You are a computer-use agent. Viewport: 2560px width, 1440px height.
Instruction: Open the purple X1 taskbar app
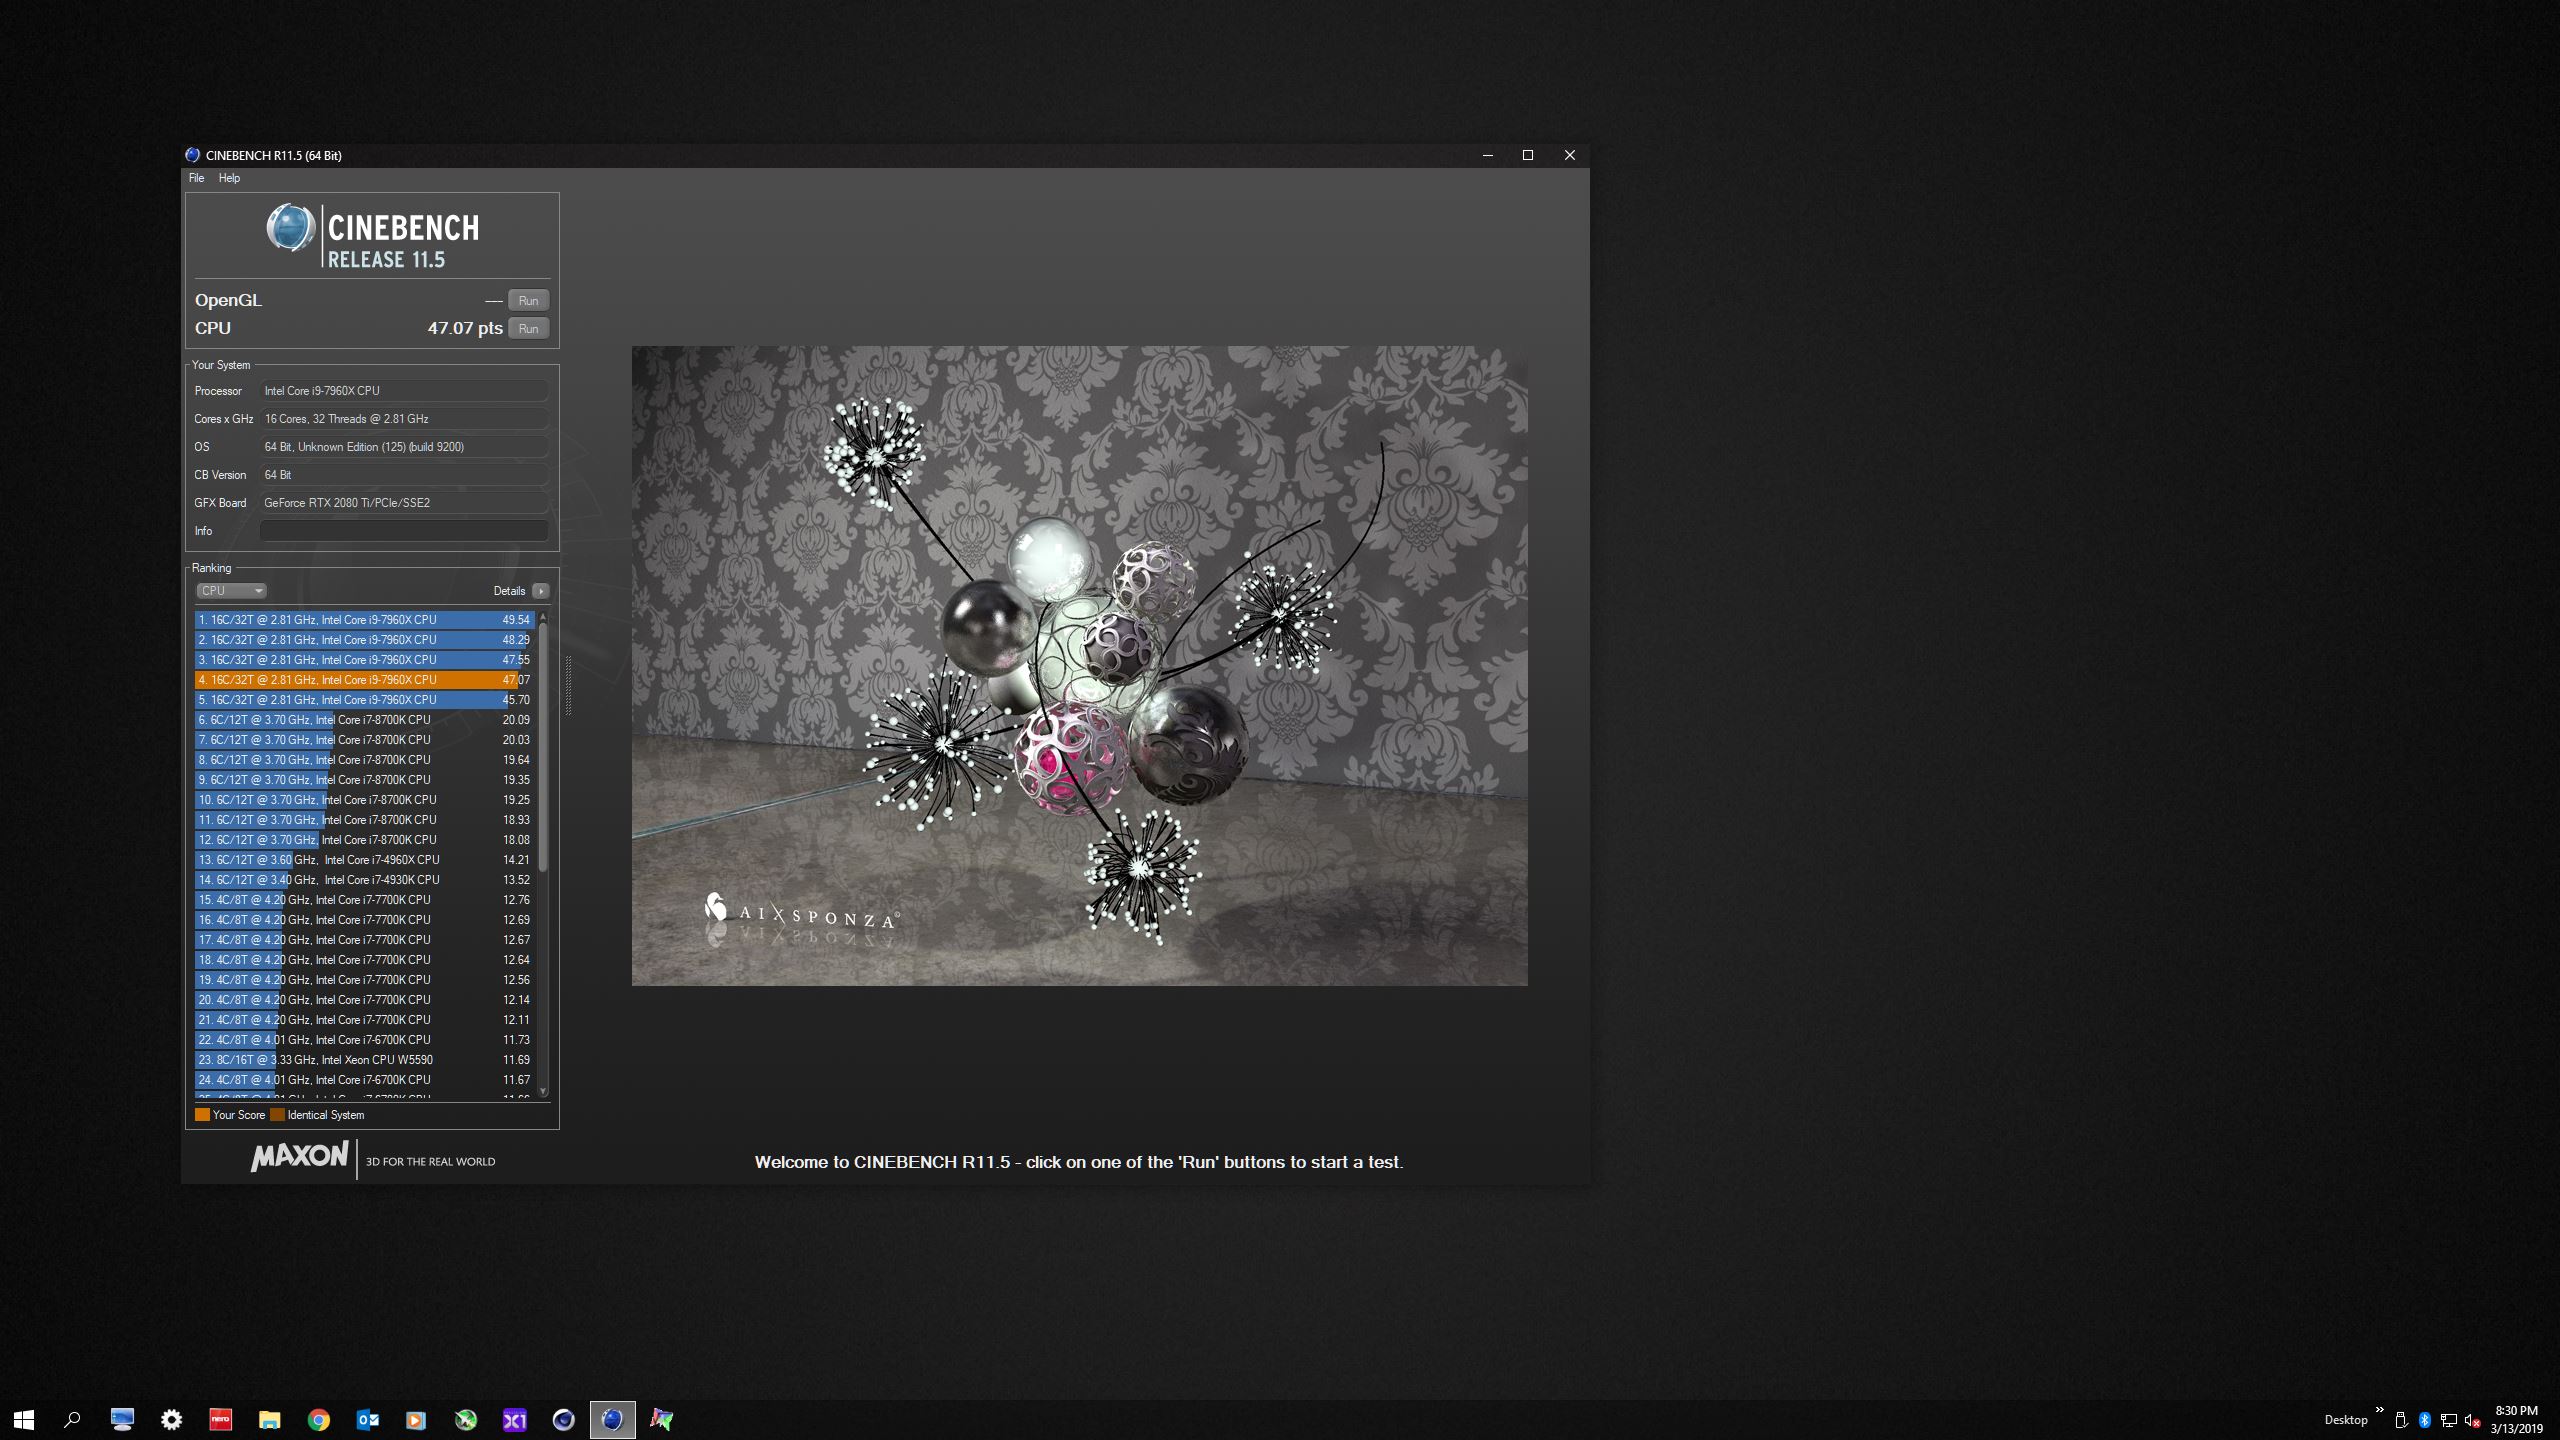click(514, 1419)
